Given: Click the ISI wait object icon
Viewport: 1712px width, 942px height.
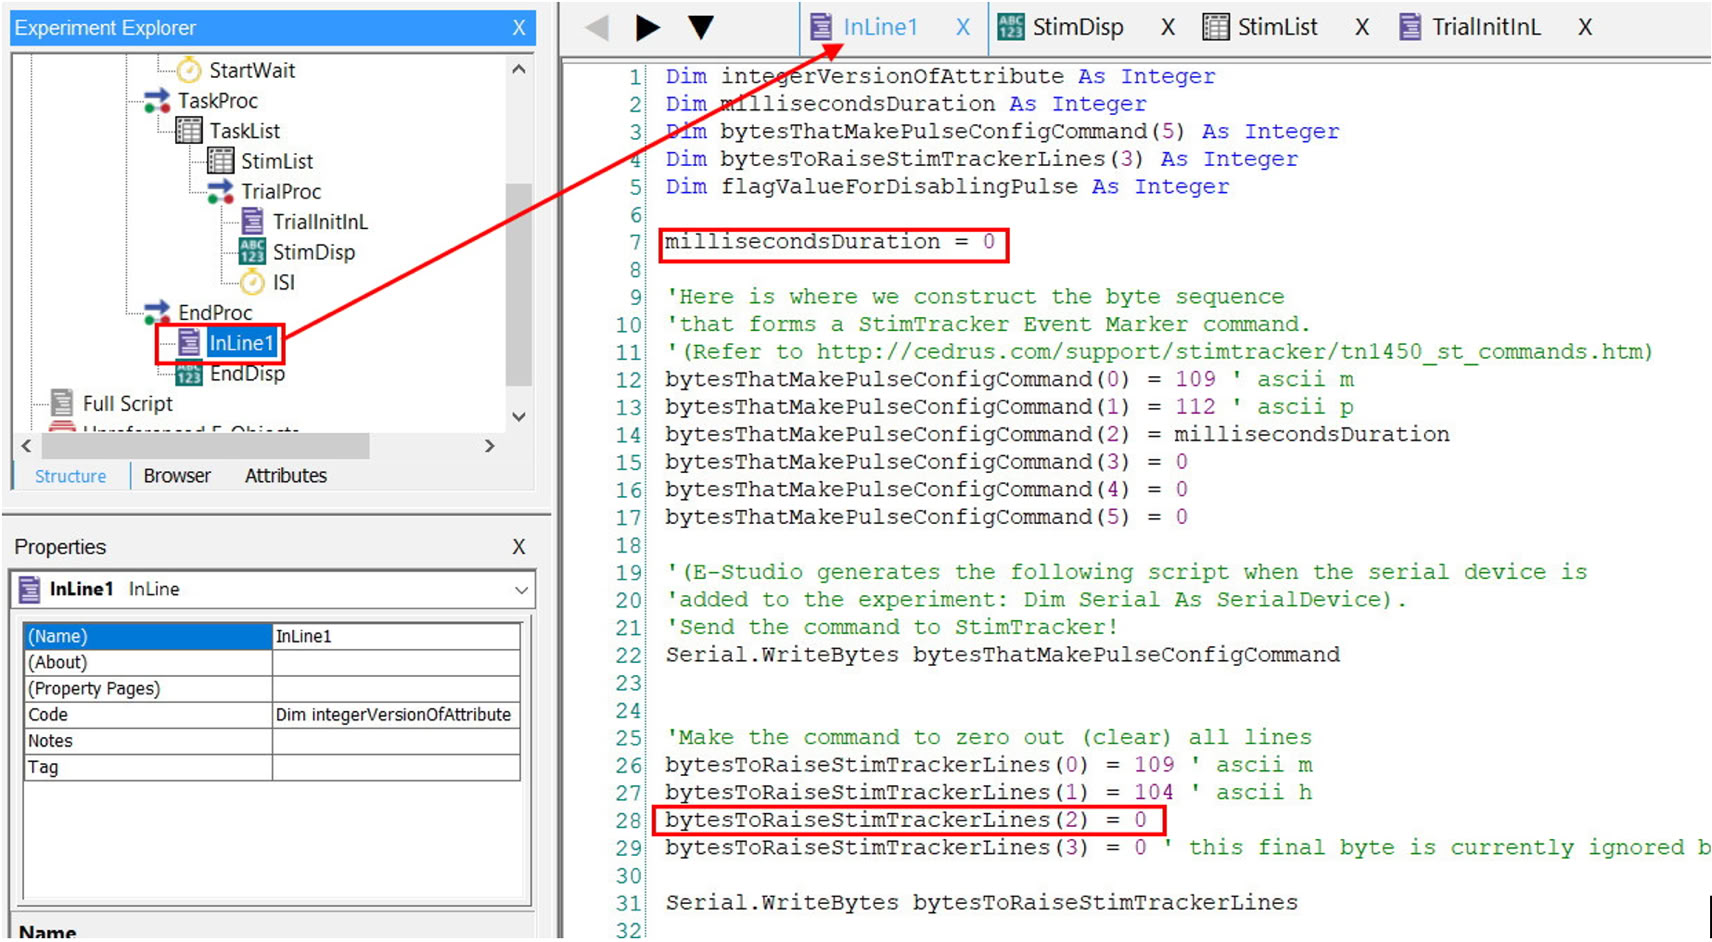Looking at the screenshot, I should pos(252,283).
